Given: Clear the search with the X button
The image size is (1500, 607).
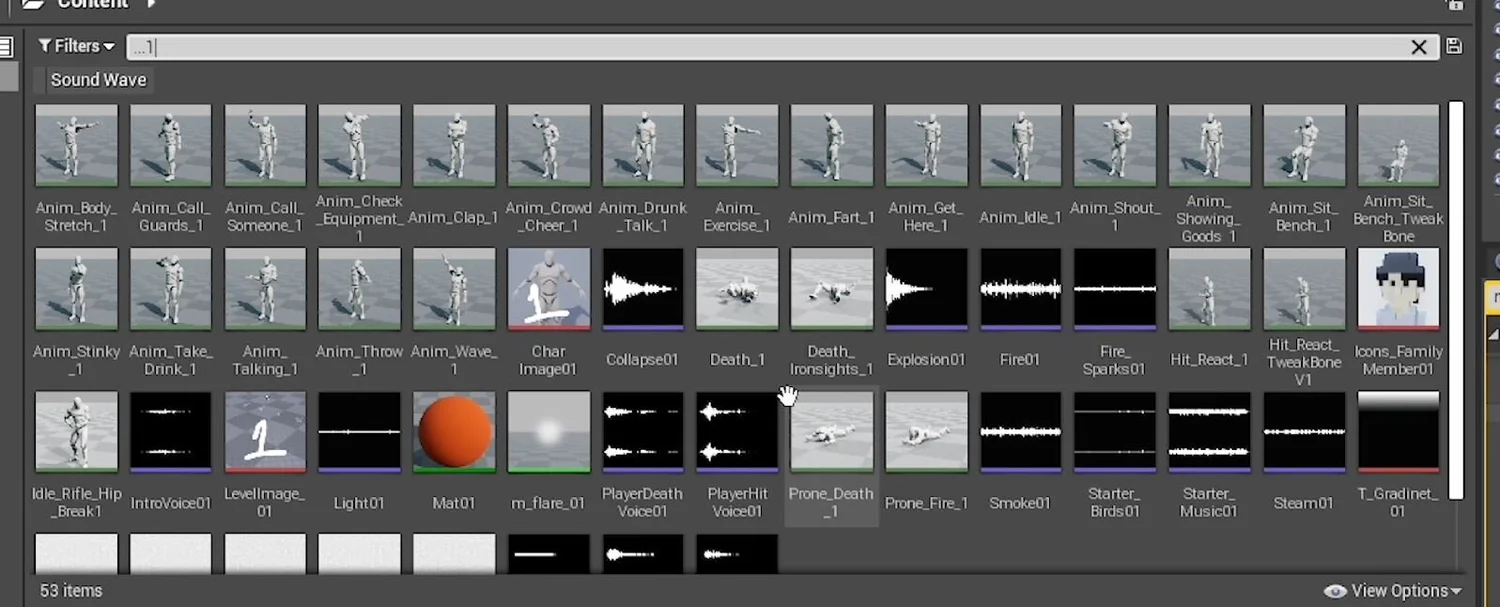Looking at the screenshot, I should (x=1420, y=46).
